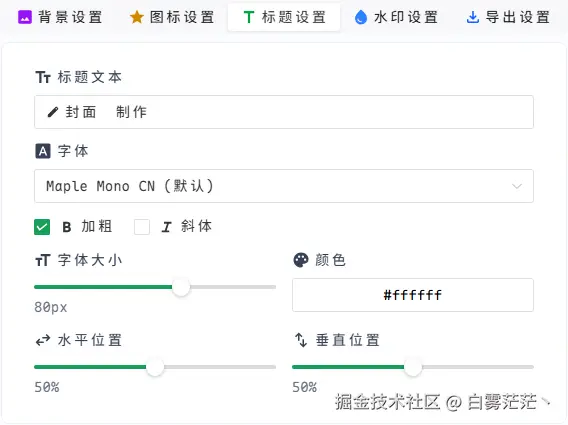Click the vertical arrows icon by 垂直位置

tap(301, 340)
